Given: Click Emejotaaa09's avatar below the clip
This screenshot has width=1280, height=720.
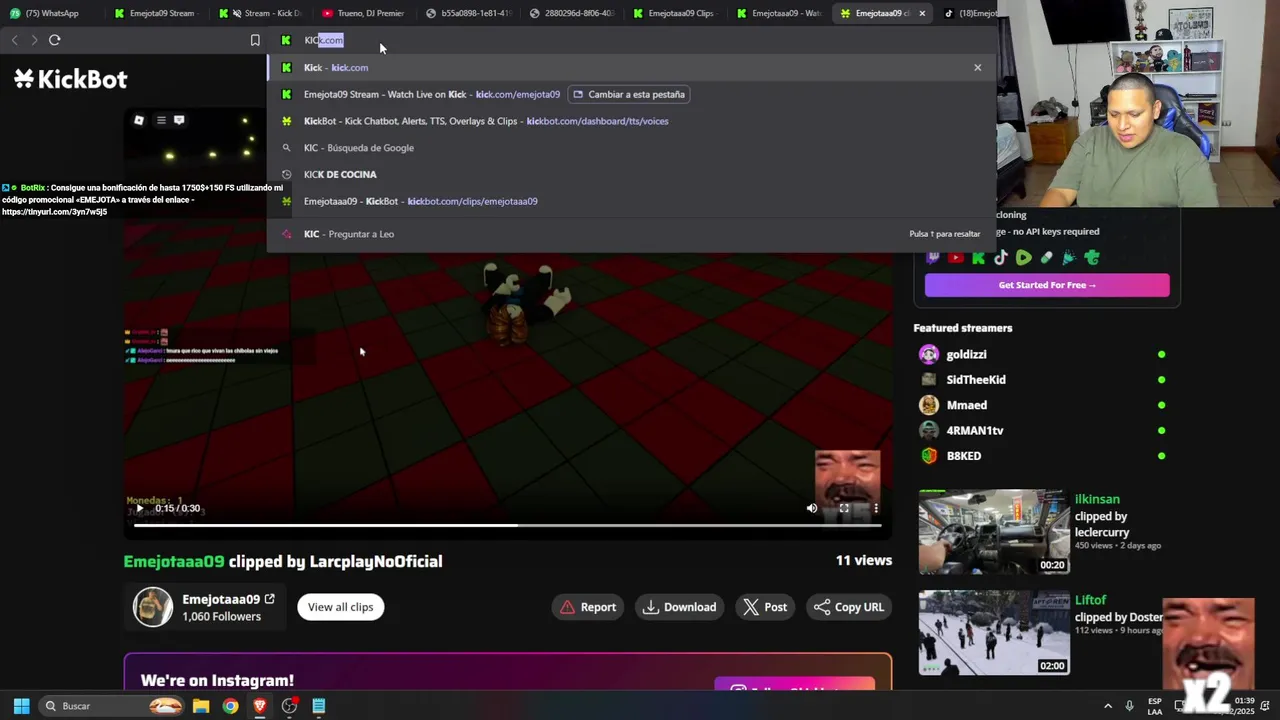Looking at the screenshot, I should (x=153, y=607).
